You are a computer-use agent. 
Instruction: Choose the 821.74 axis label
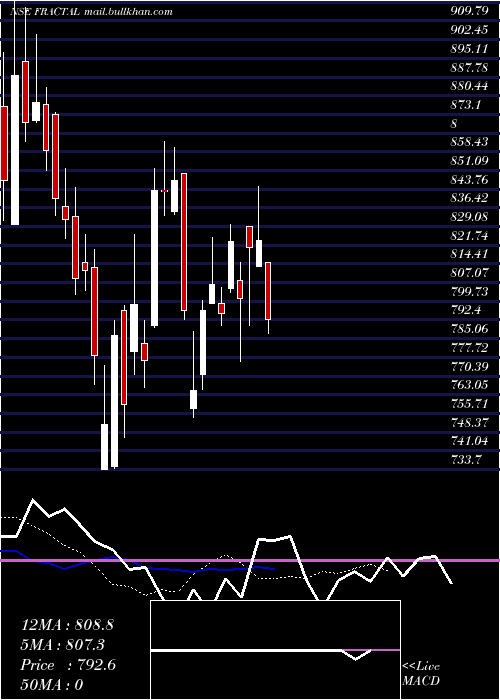[469, 235]
